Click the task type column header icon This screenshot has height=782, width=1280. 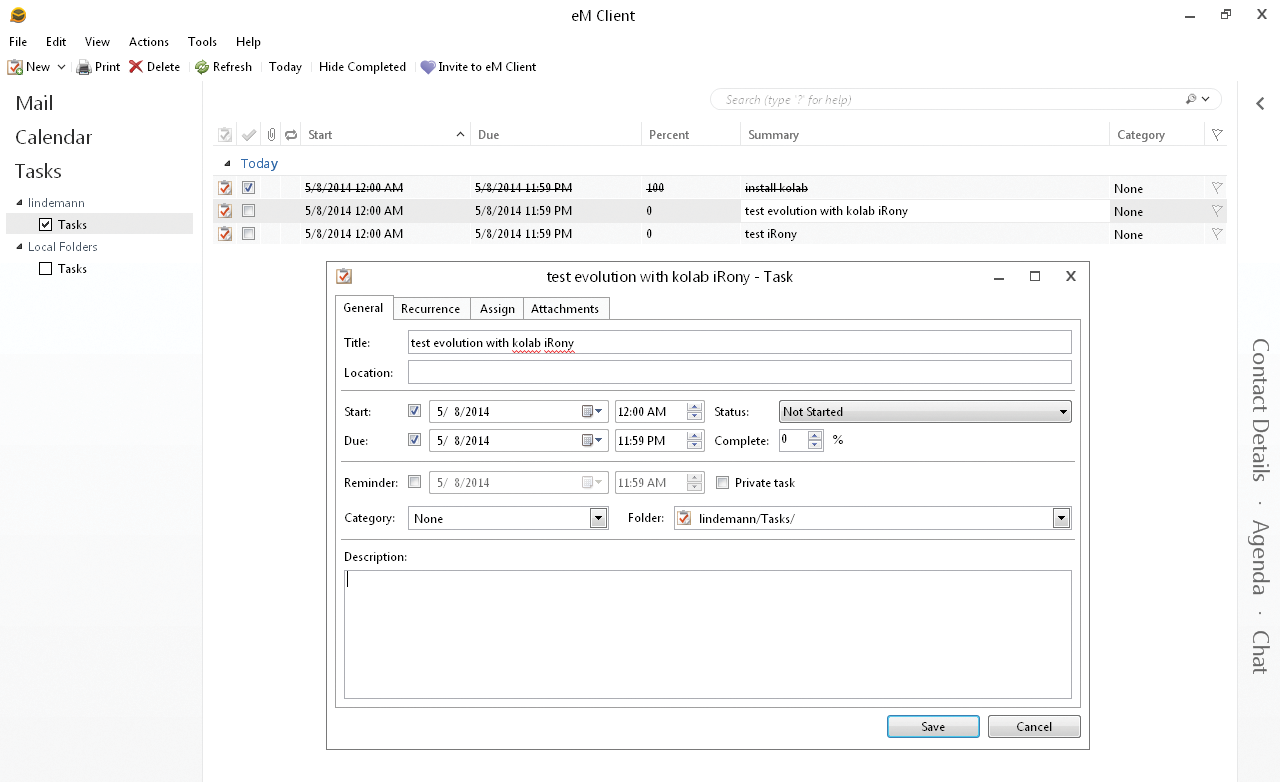coord(225,134)
